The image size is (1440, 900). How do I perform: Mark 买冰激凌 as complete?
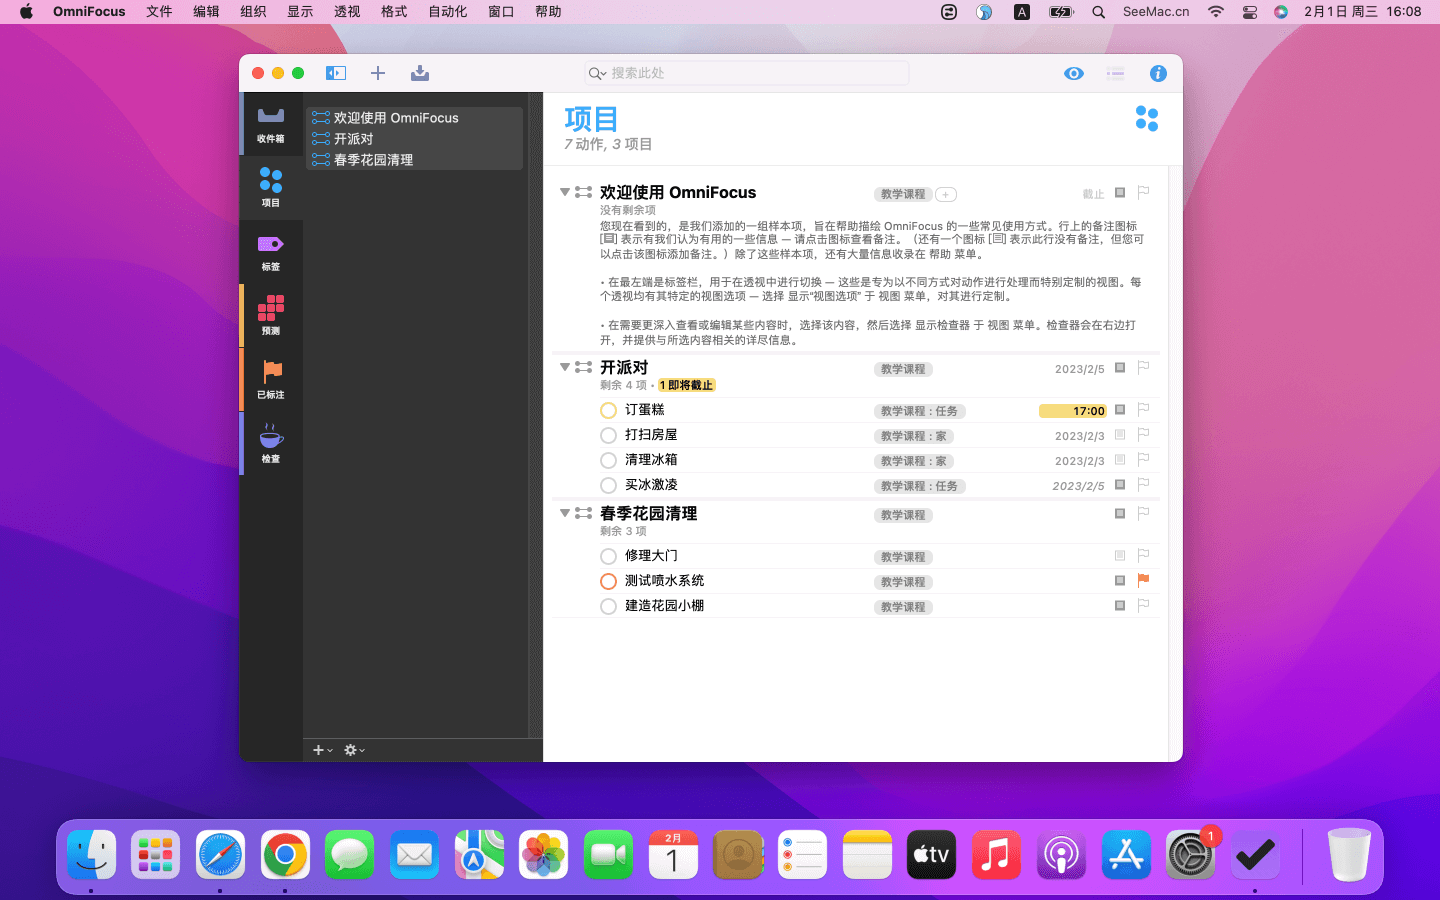608,485
